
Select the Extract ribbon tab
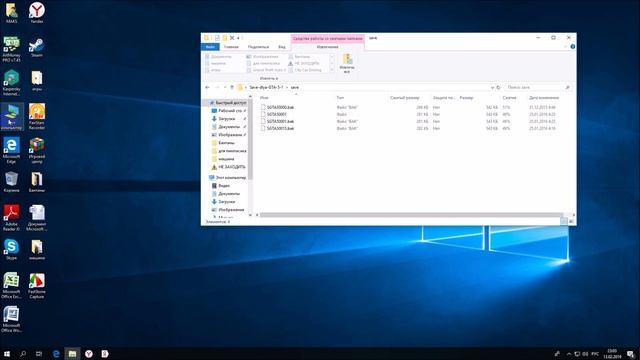coord(327,47)
